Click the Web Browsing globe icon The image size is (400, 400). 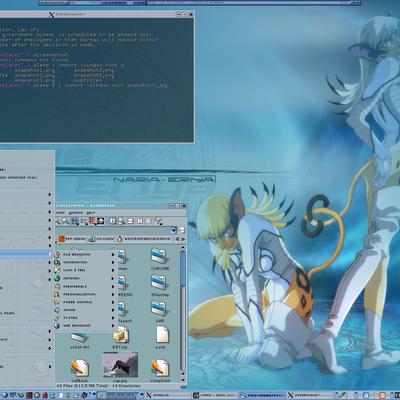57,326
